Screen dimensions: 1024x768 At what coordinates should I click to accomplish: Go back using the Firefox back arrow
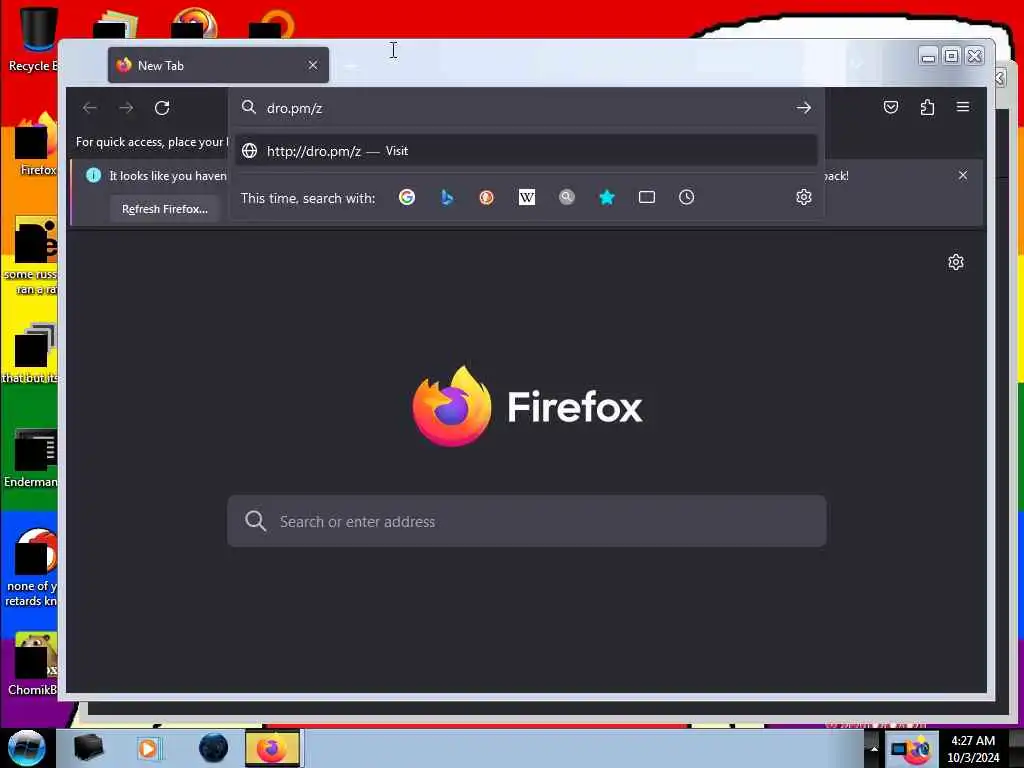[x=90, y=108]
